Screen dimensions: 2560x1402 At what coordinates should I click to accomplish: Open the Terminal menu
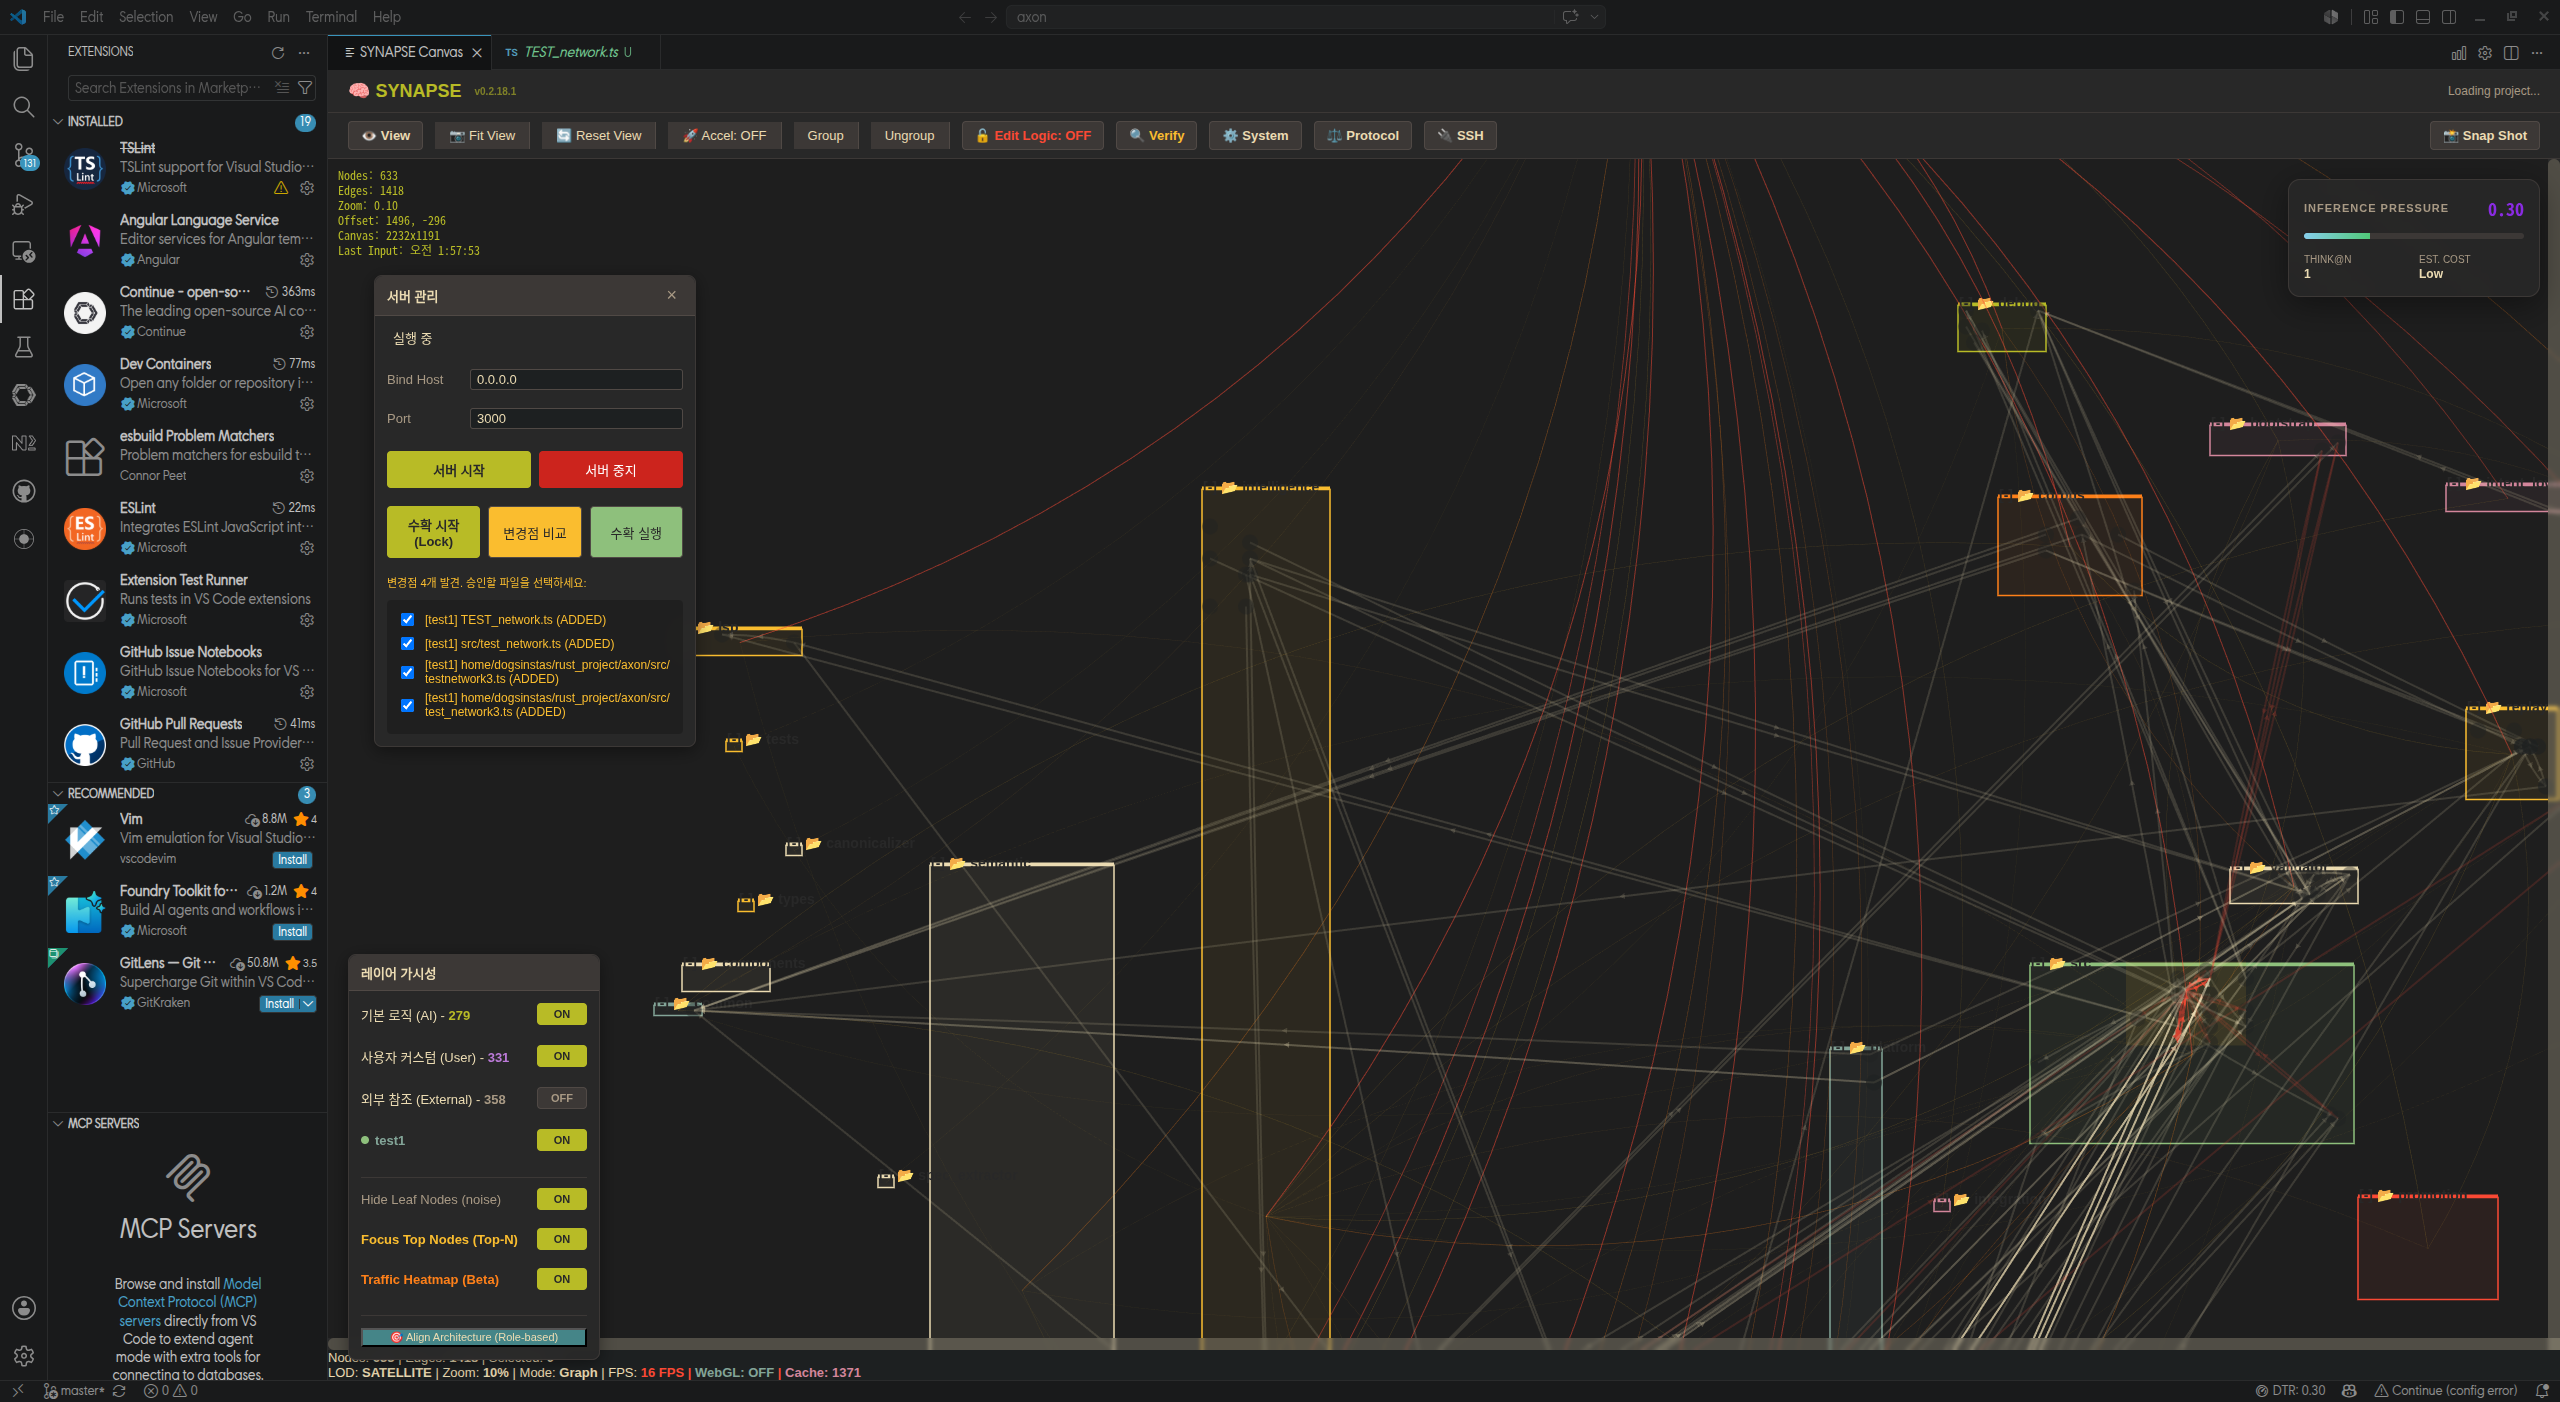[331, 17]
